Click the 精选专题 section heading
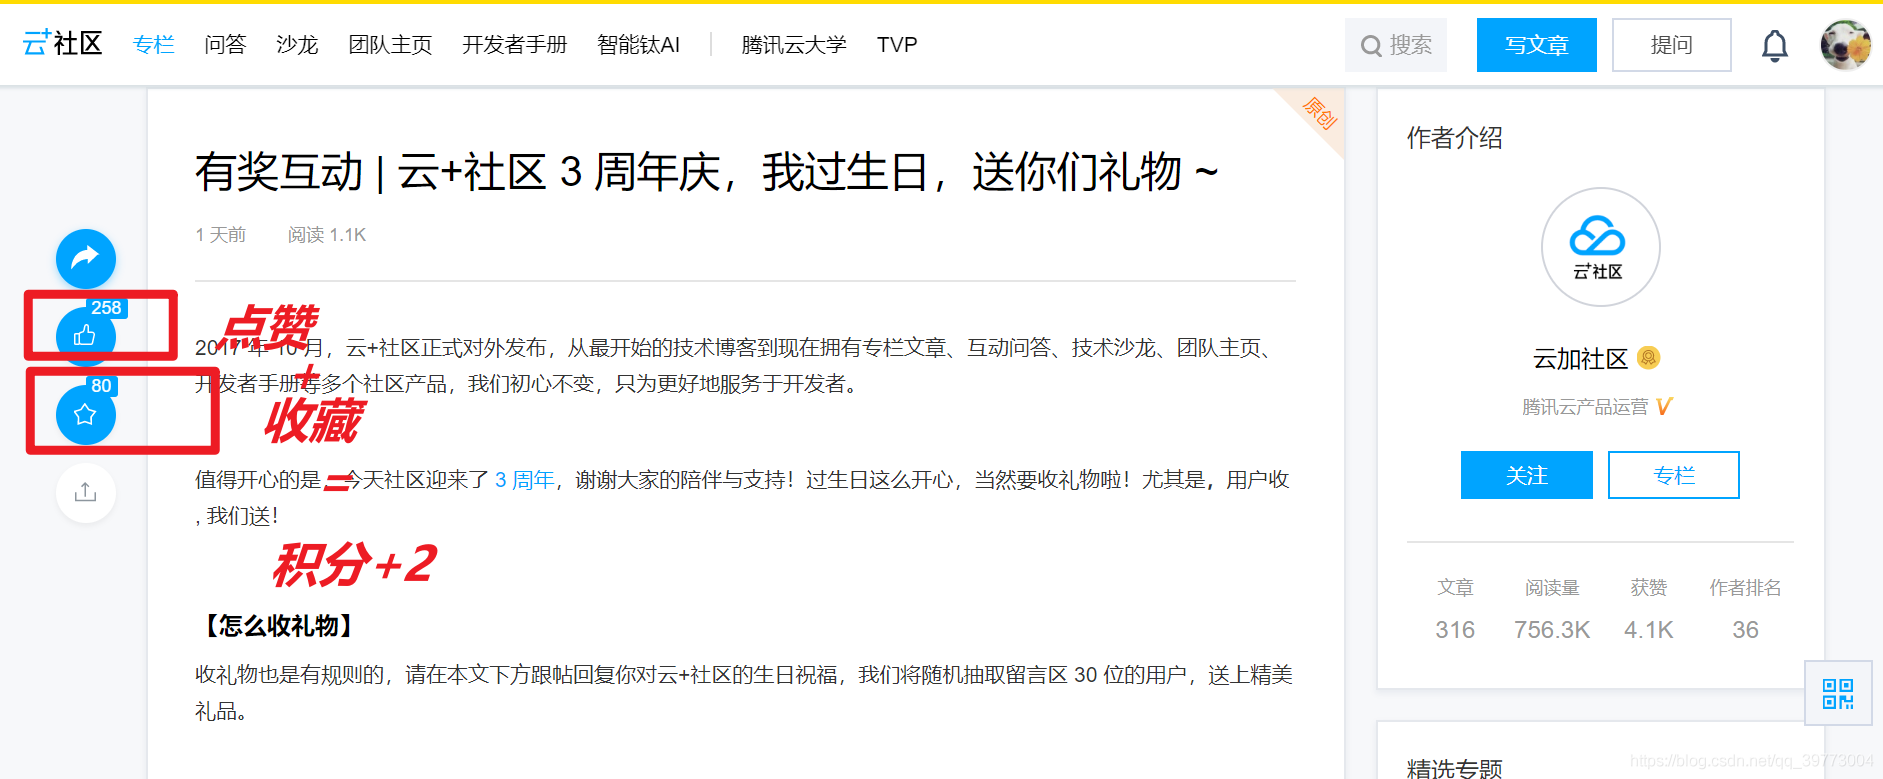Screen dimensions: 1883x779 point(1454,767)
